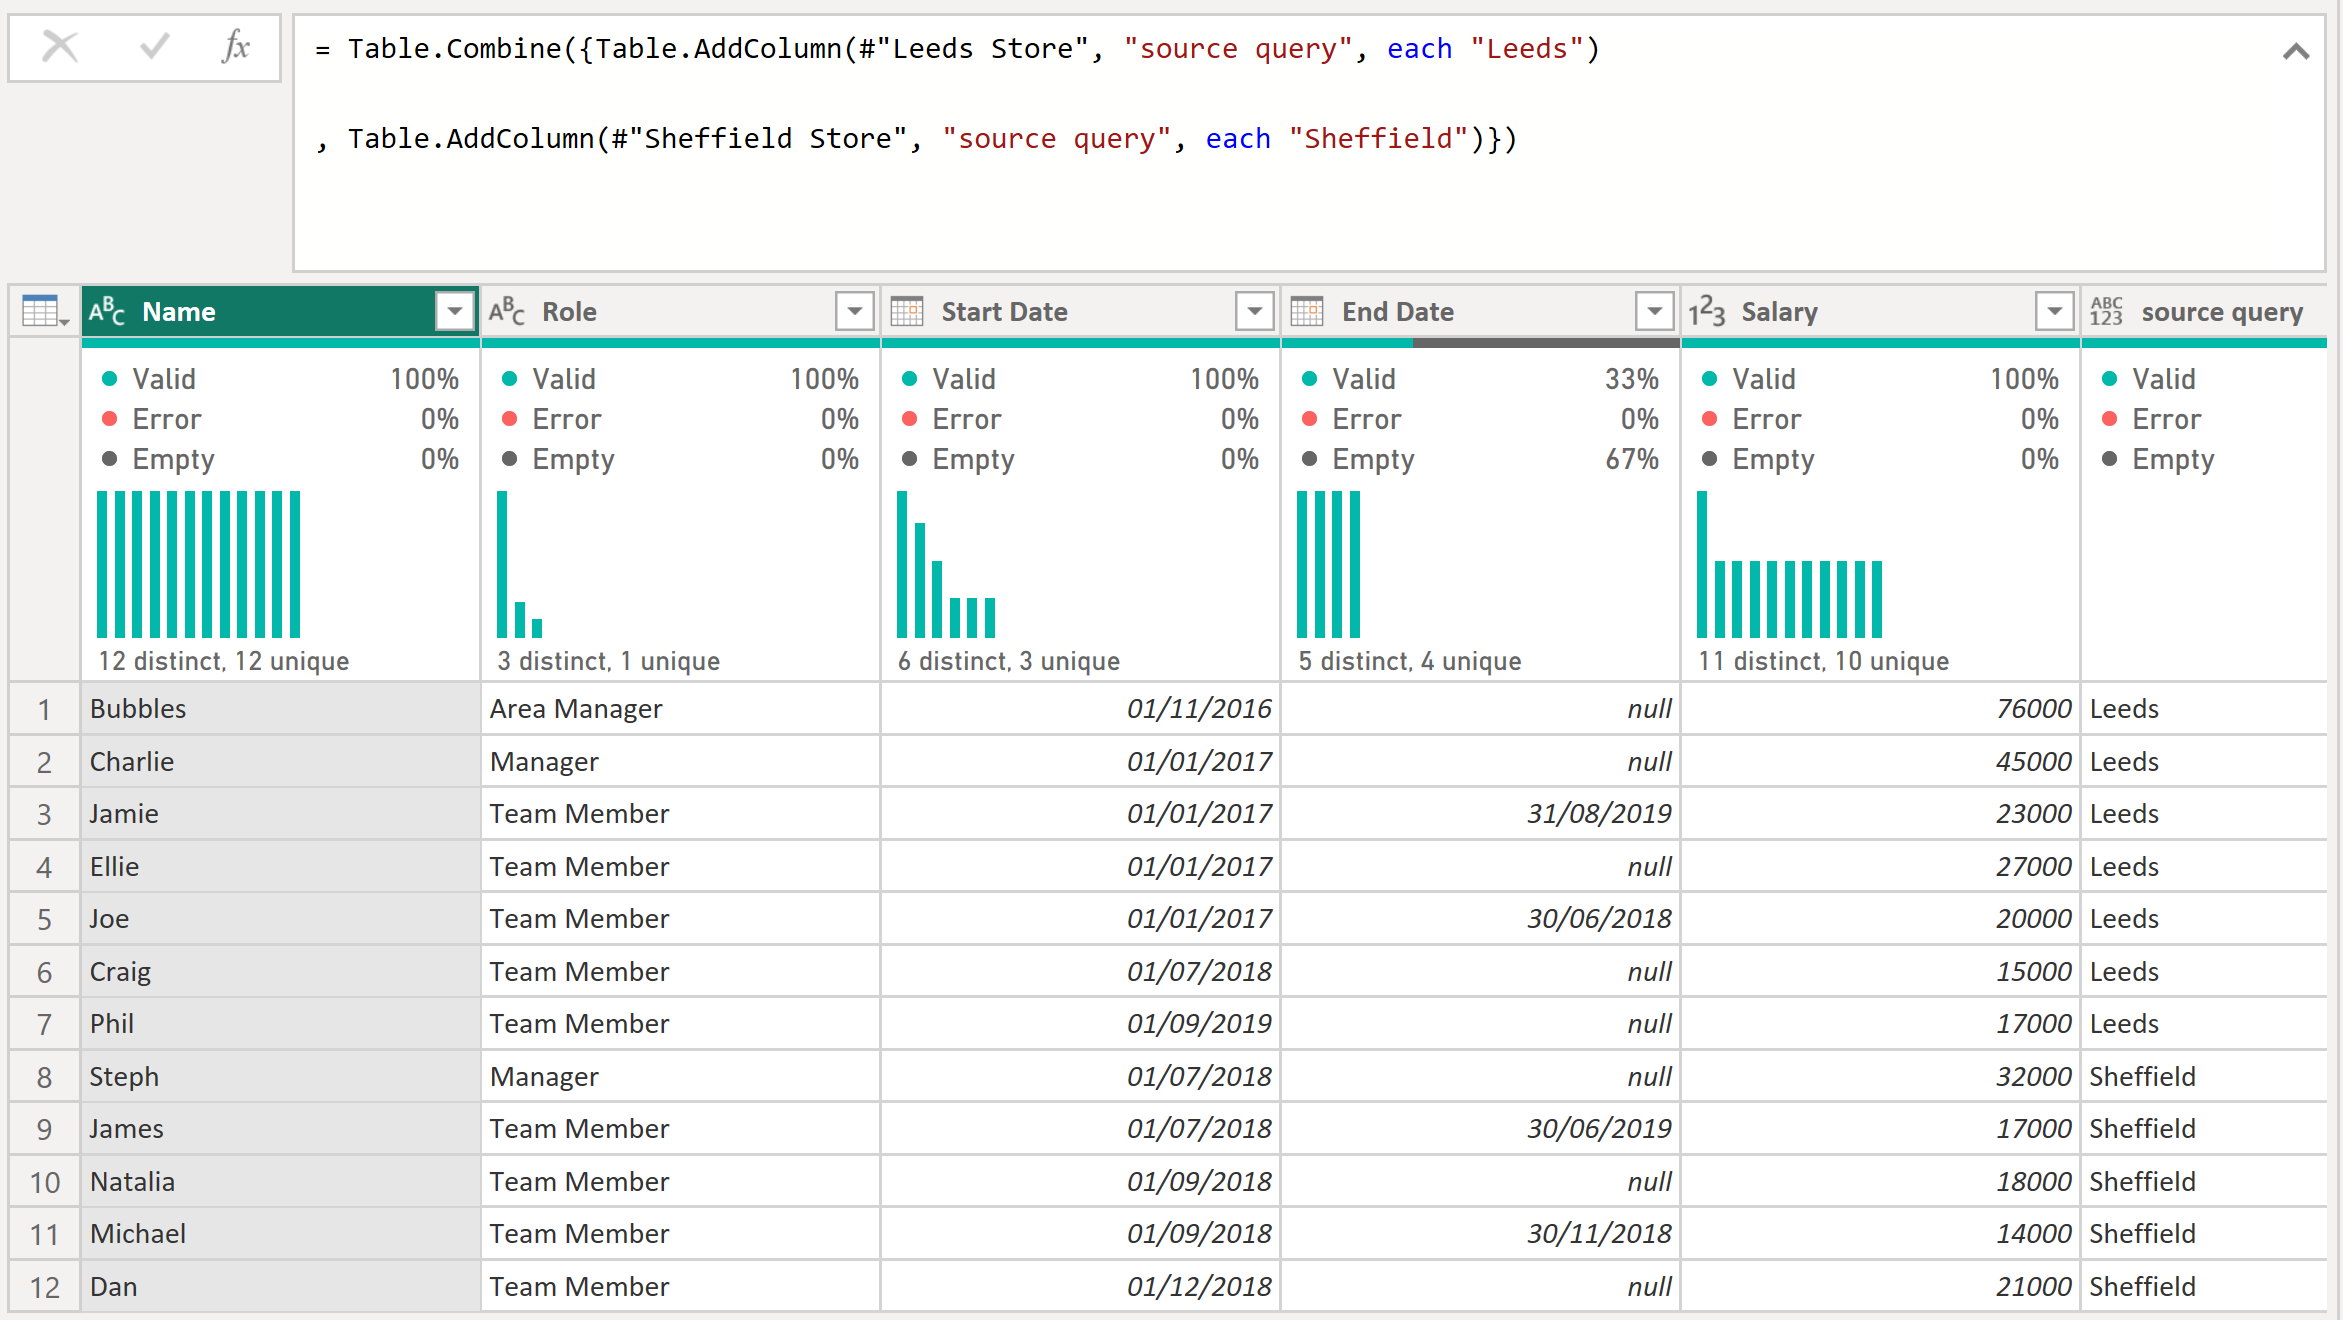Screen dimensions: 2343x1320
Task: Click Valid percentage in Role column profile
Action: click(819, 378)
